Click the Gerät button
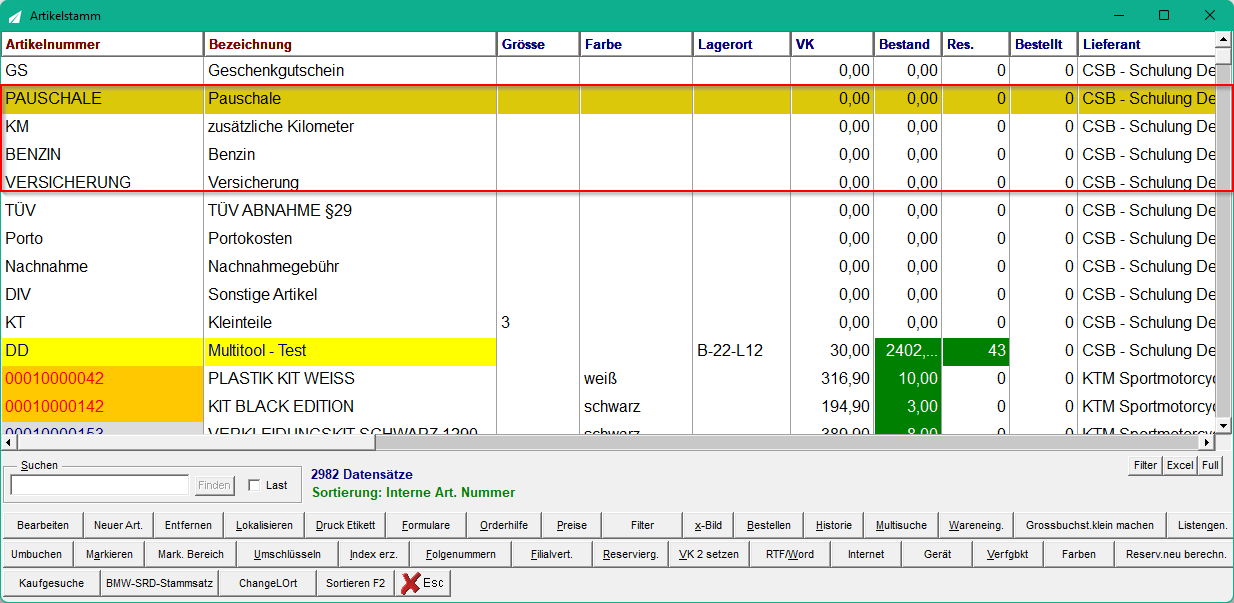1234x603 pixels. [x=937, y=554]
